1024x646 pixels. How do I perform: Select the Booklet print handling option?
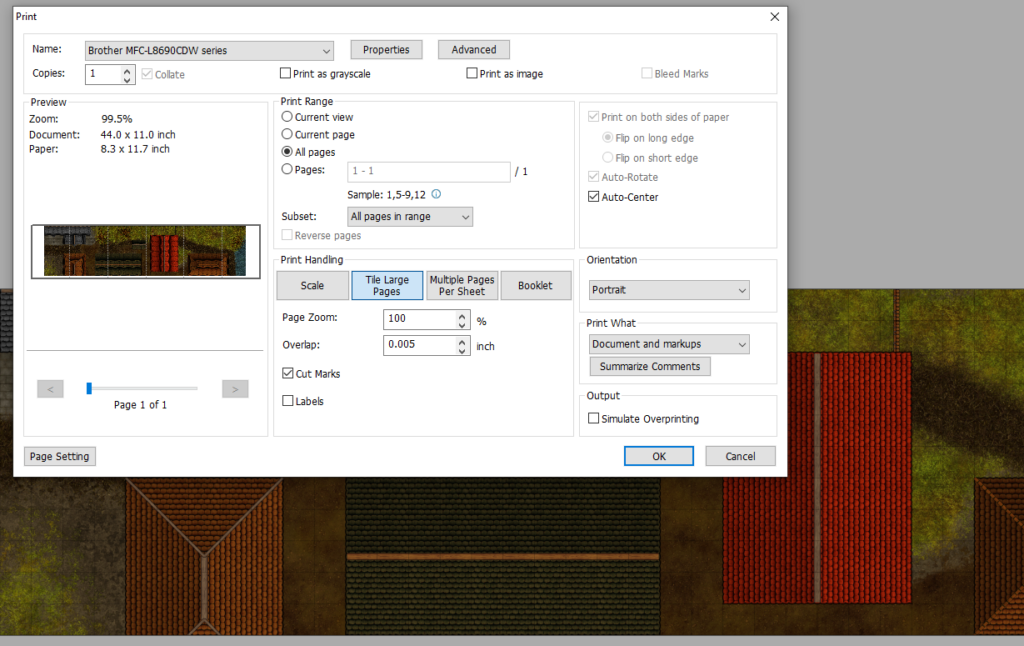536,285
